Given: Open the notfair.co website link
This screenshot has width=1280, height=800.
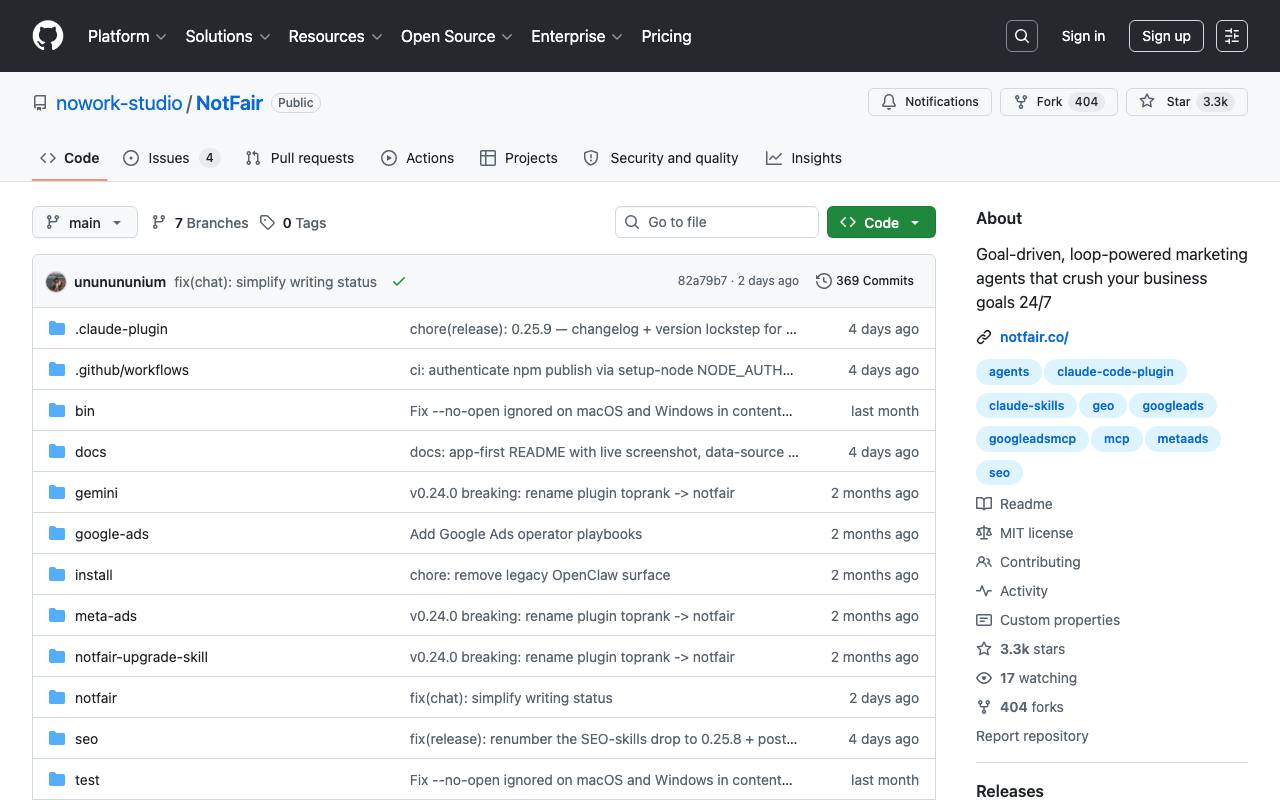Looking at the screenshot, I should tap(1034, 337).
